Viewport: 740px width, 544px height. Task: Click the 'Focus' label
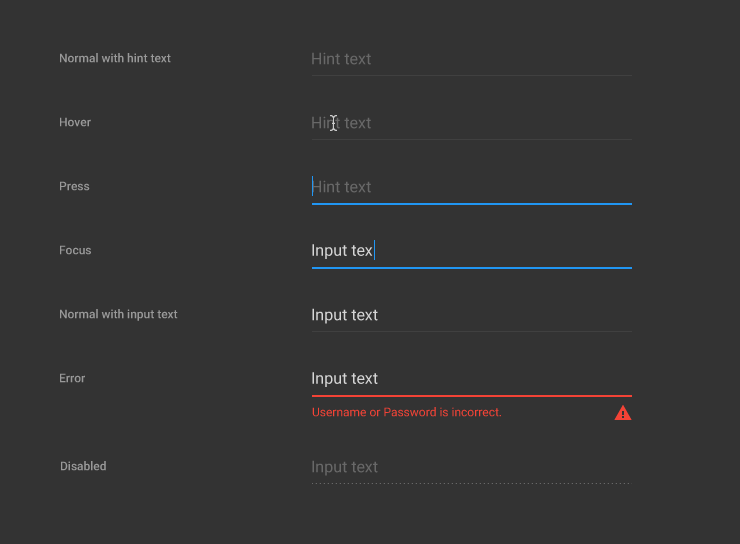pyautogui.click(x=75, y=251)
